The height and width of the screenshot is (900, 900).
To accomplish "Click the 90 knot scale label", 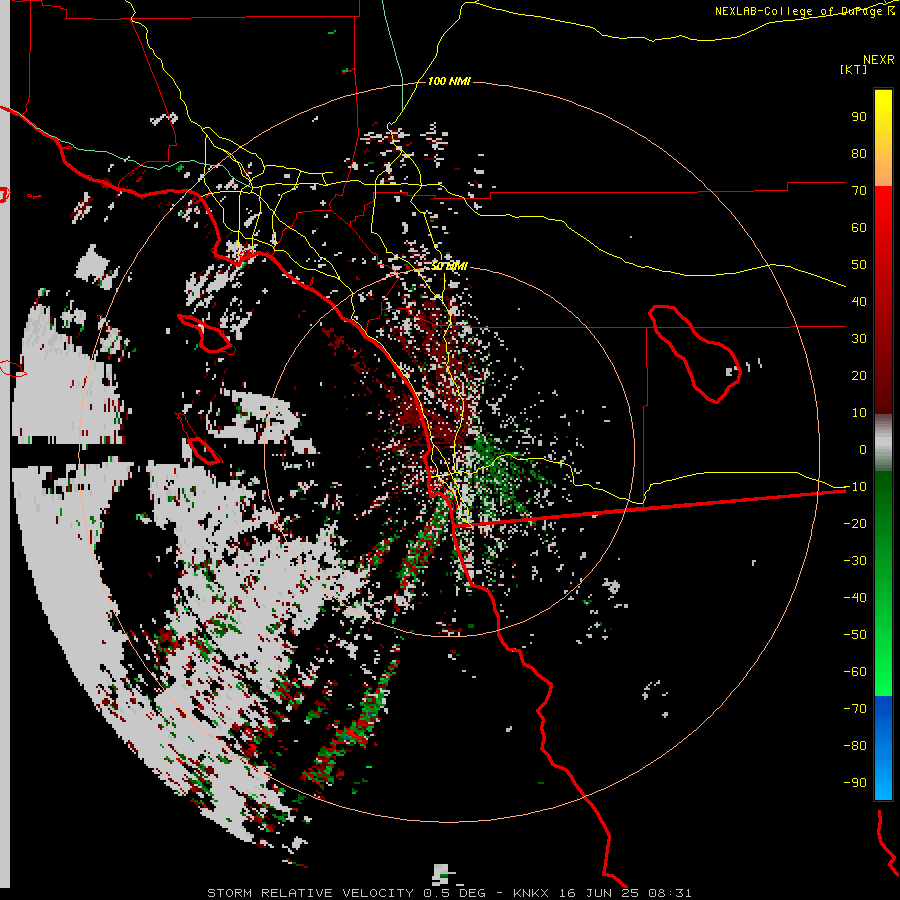I will pyautogui.click(x=859, y=117).
